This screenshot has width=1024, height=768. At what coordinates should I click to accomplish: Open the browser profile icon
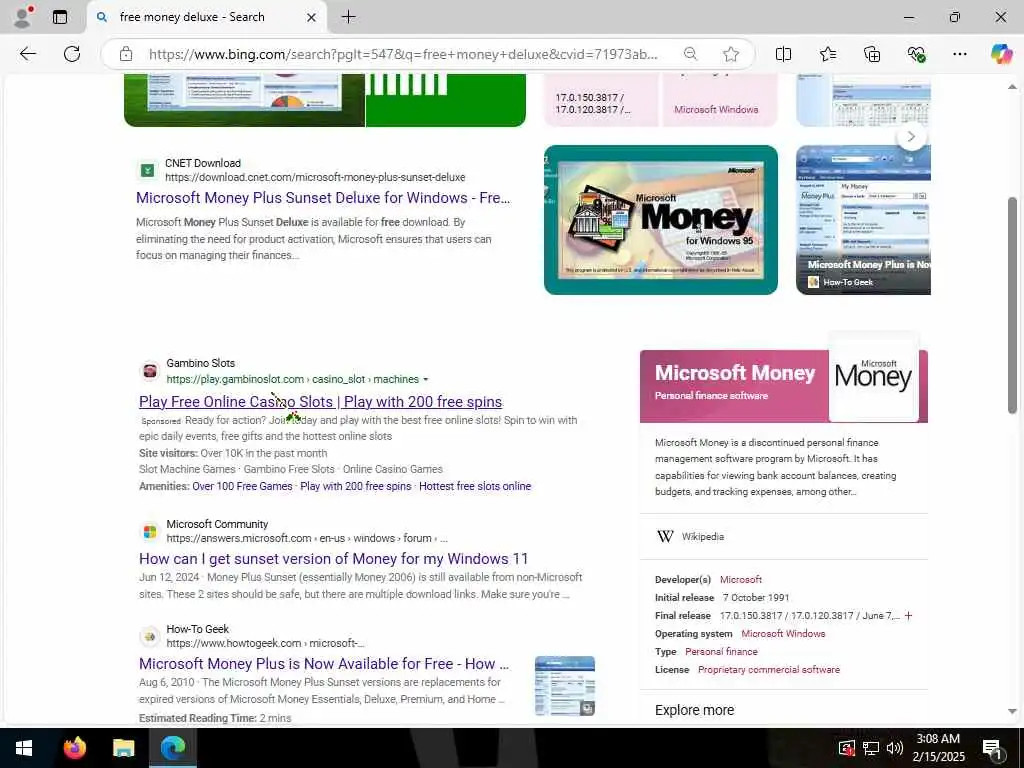23,17
